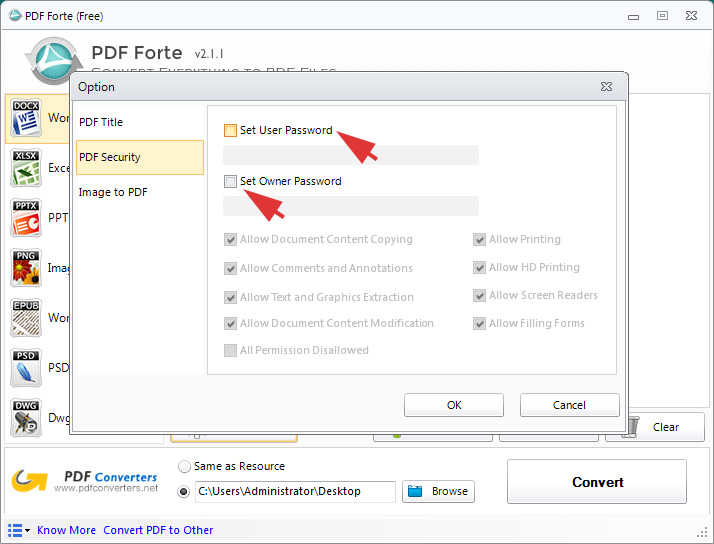
Task: Open the PDF Converters website logo
Action: coord(85,482)
